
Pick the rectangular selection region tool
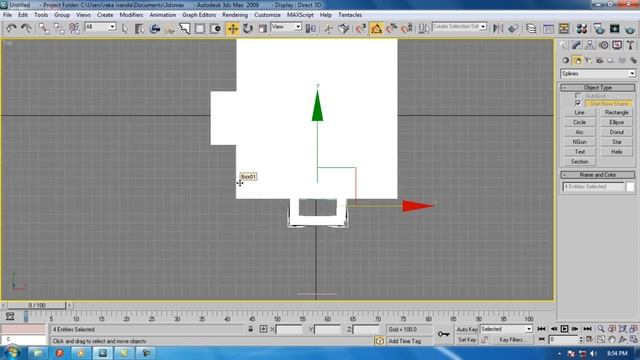[x=200, y=28]
